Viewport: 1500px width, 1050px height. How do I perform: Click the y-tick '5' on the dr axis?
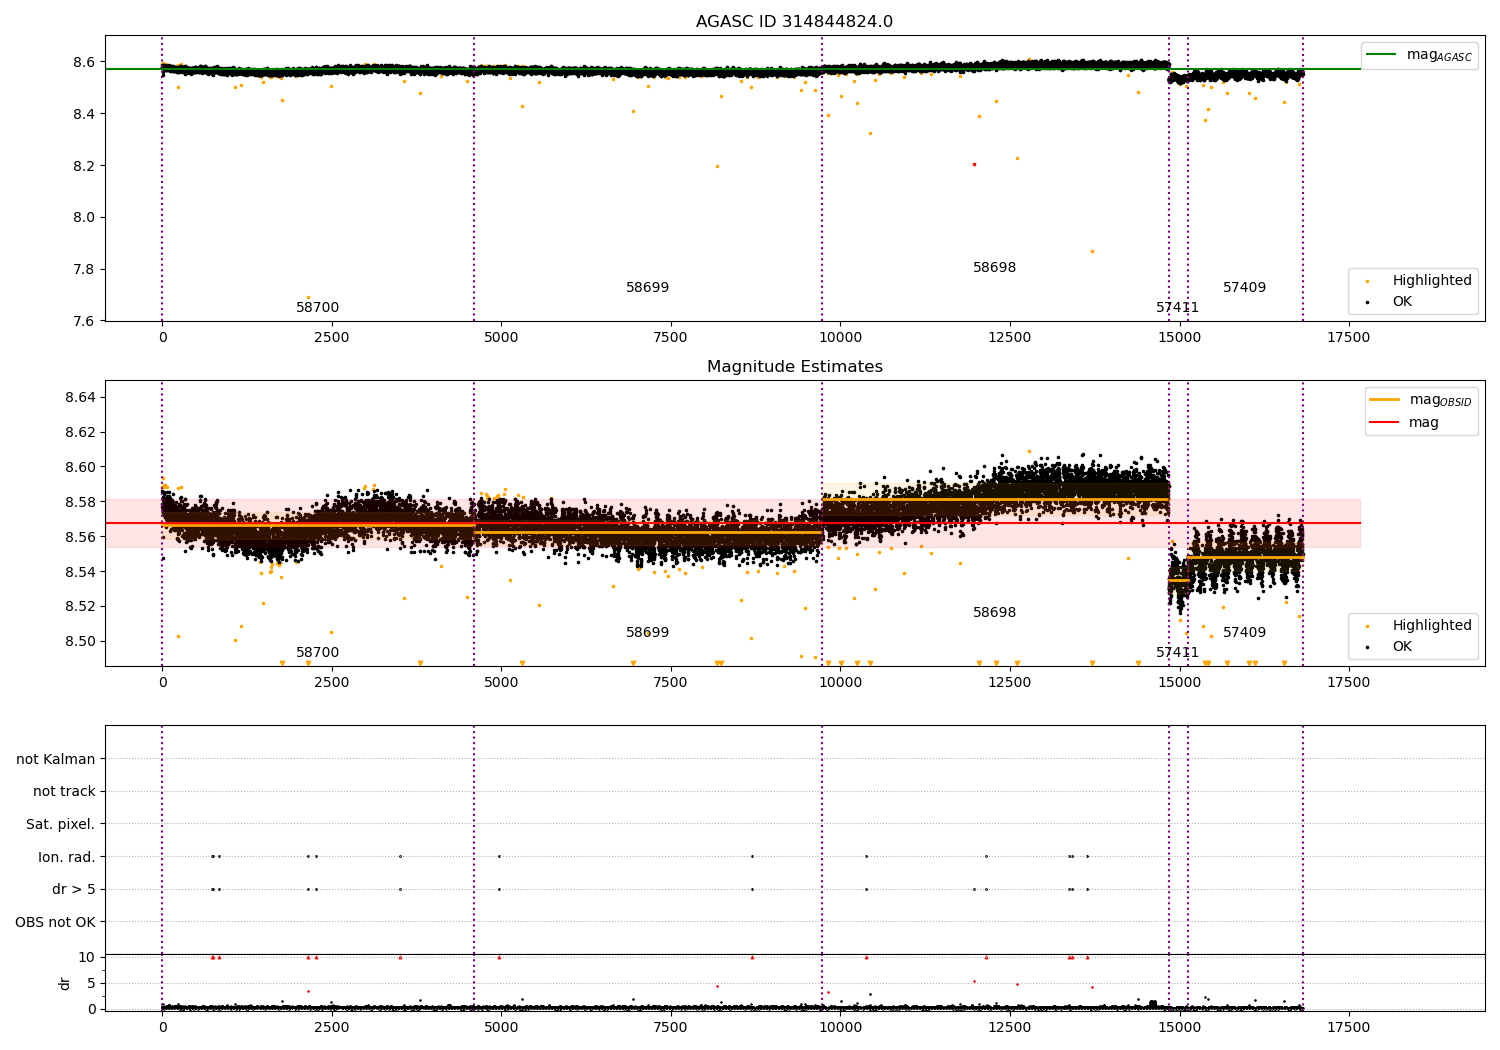(x=91, y=983)
